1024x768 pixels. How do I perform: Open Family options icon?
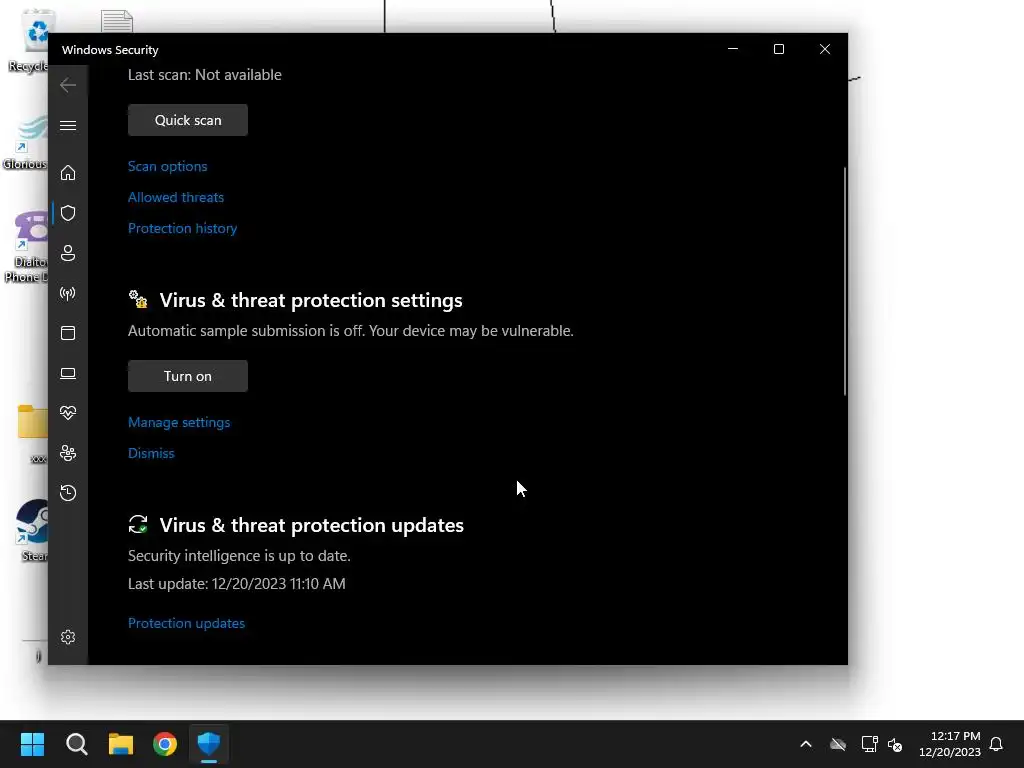[x=68, y=453]
